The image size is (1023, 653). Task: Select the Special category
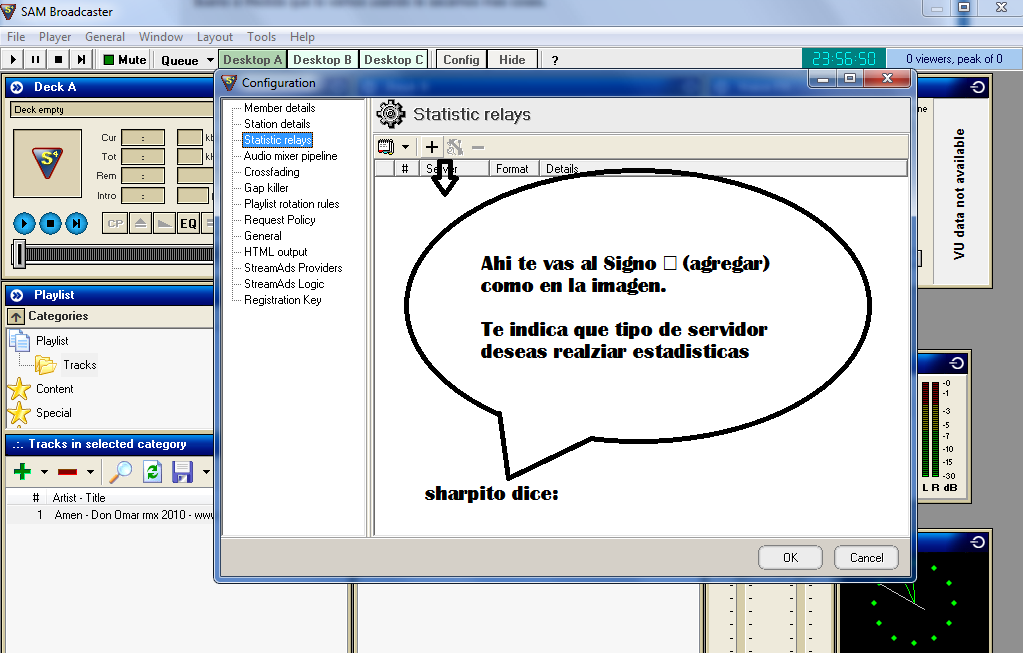tap(53, 413)
